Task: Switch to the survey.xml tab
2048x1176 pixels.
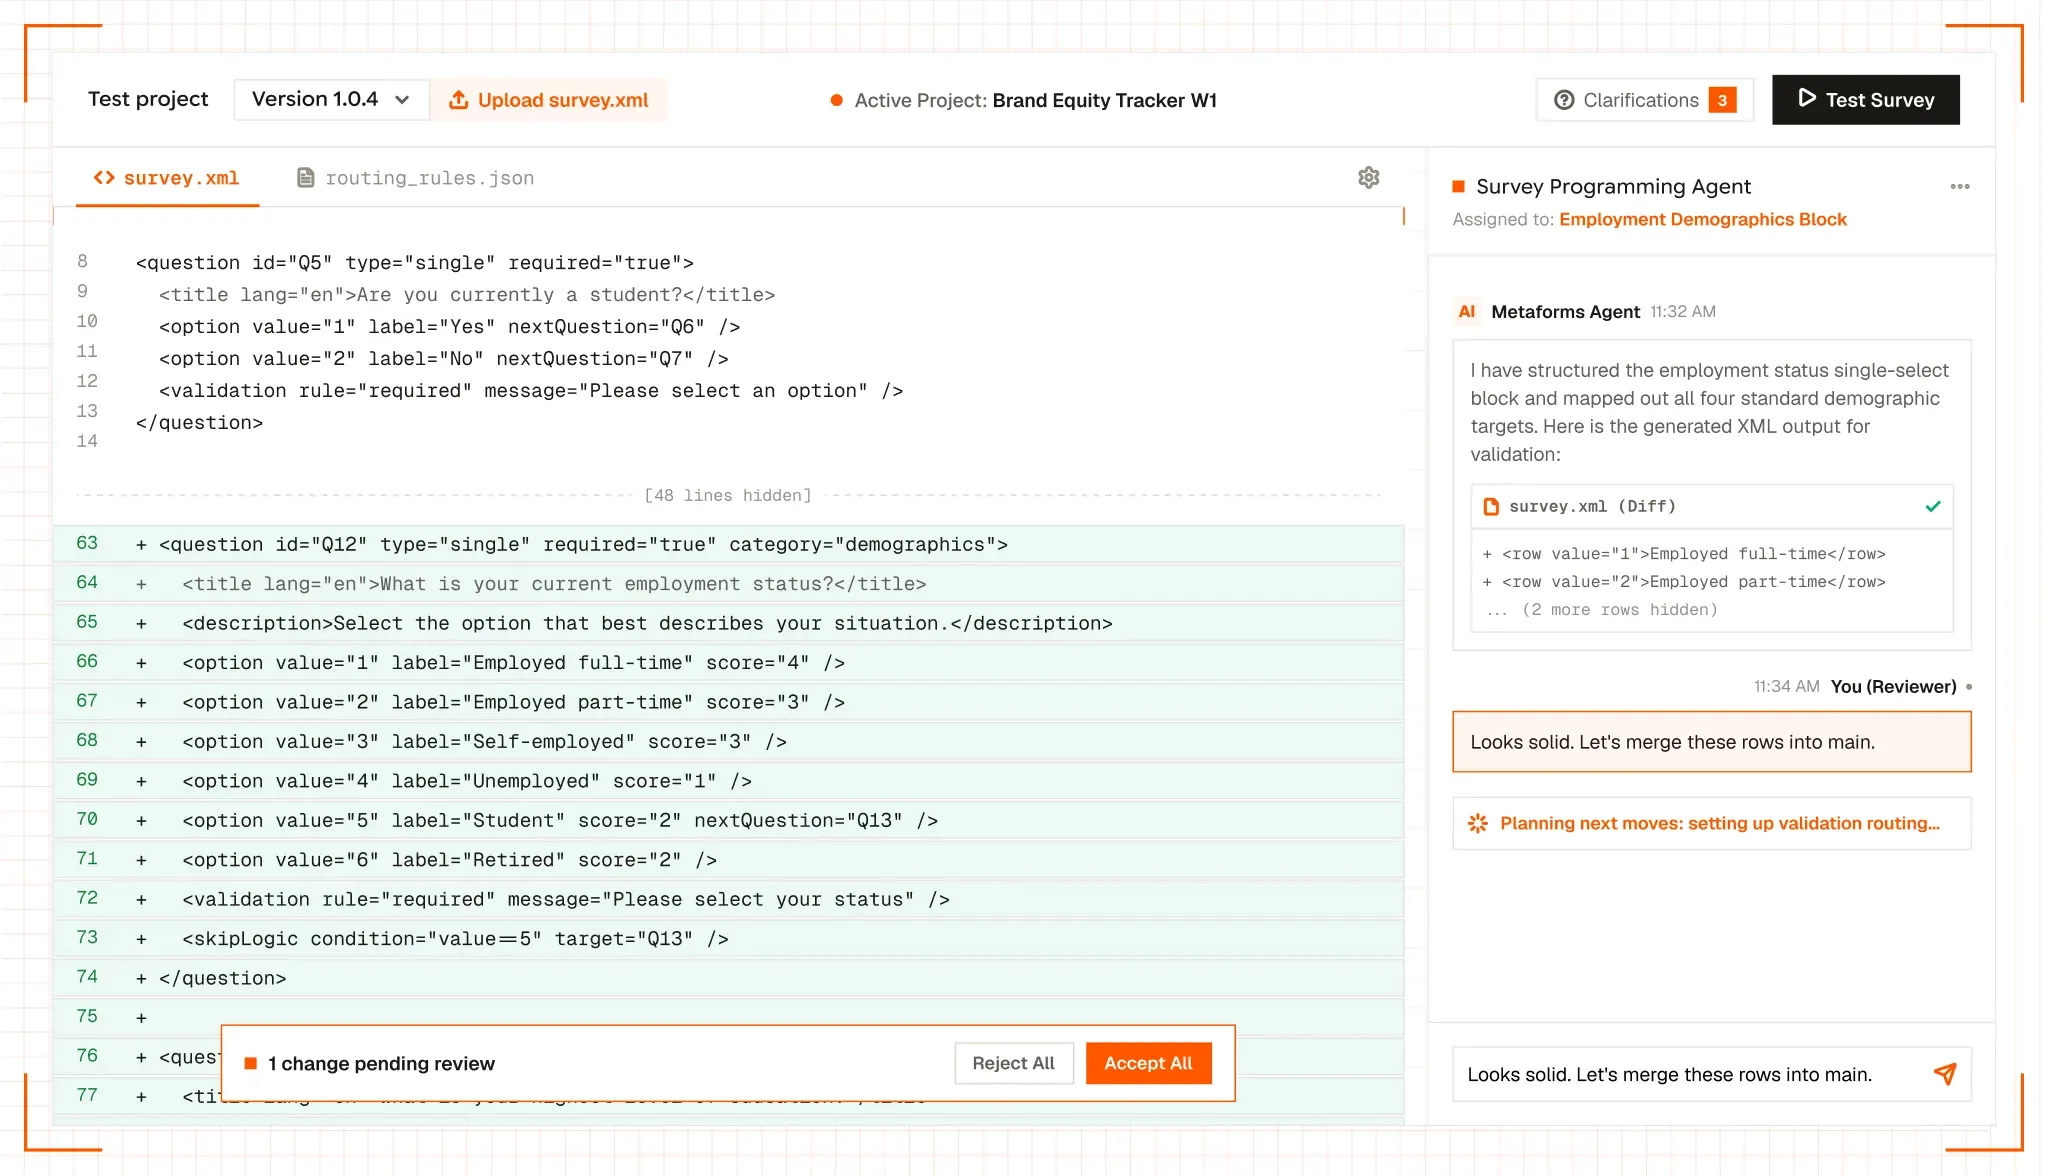Action: pos(167,178)
